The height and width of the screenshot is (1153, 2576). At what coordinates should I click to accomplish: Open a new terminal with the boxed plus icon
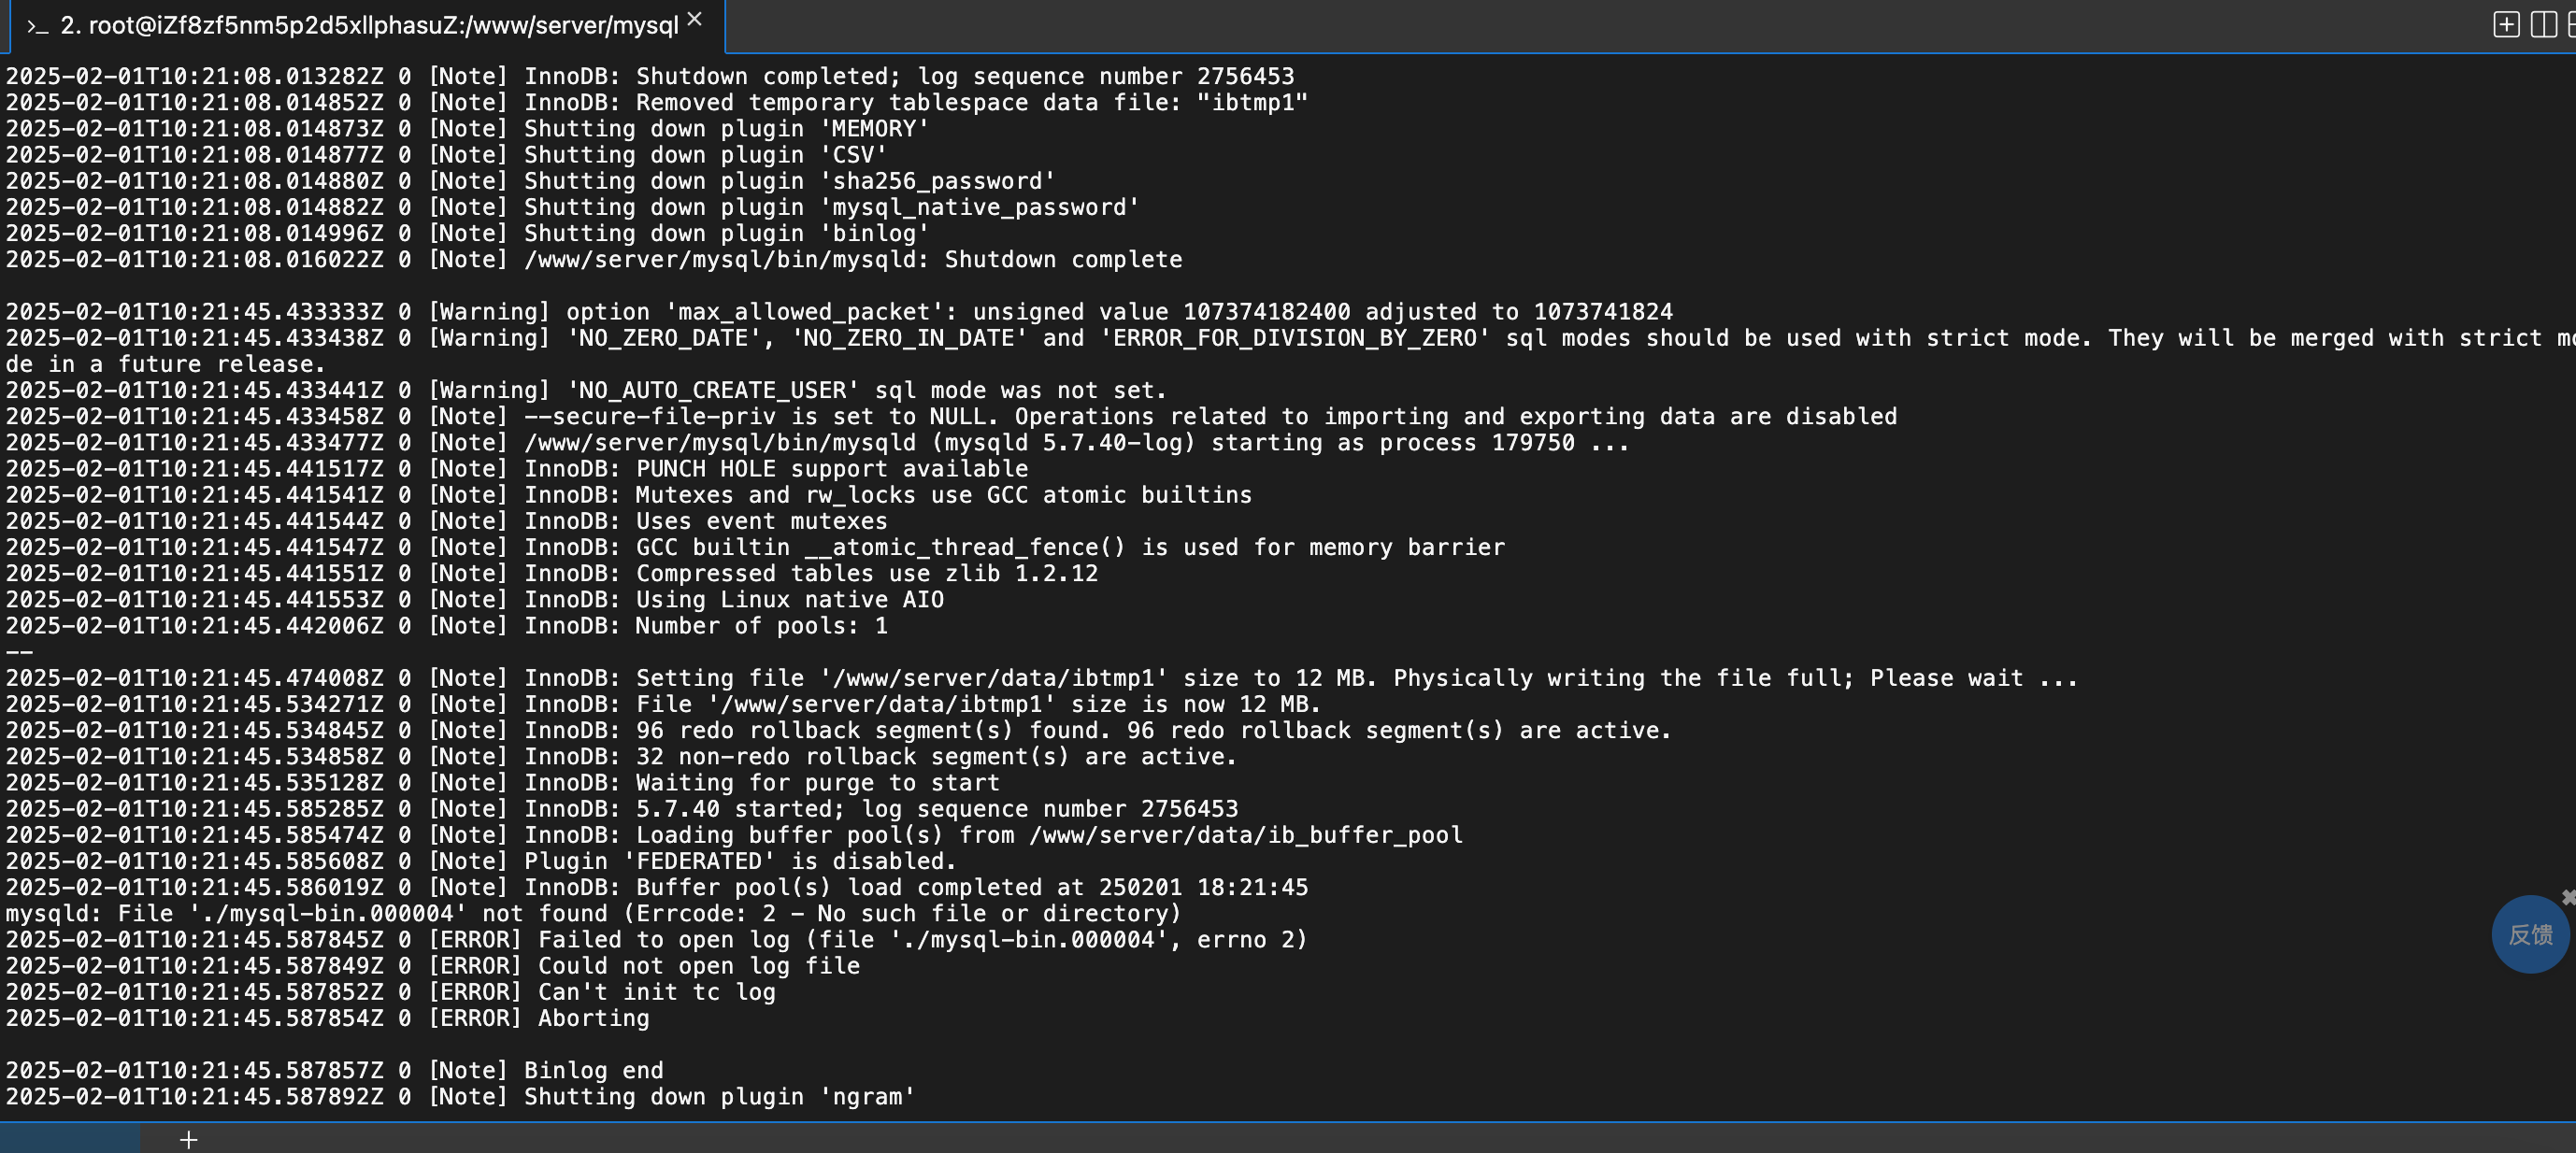(x=2506, y=25)
